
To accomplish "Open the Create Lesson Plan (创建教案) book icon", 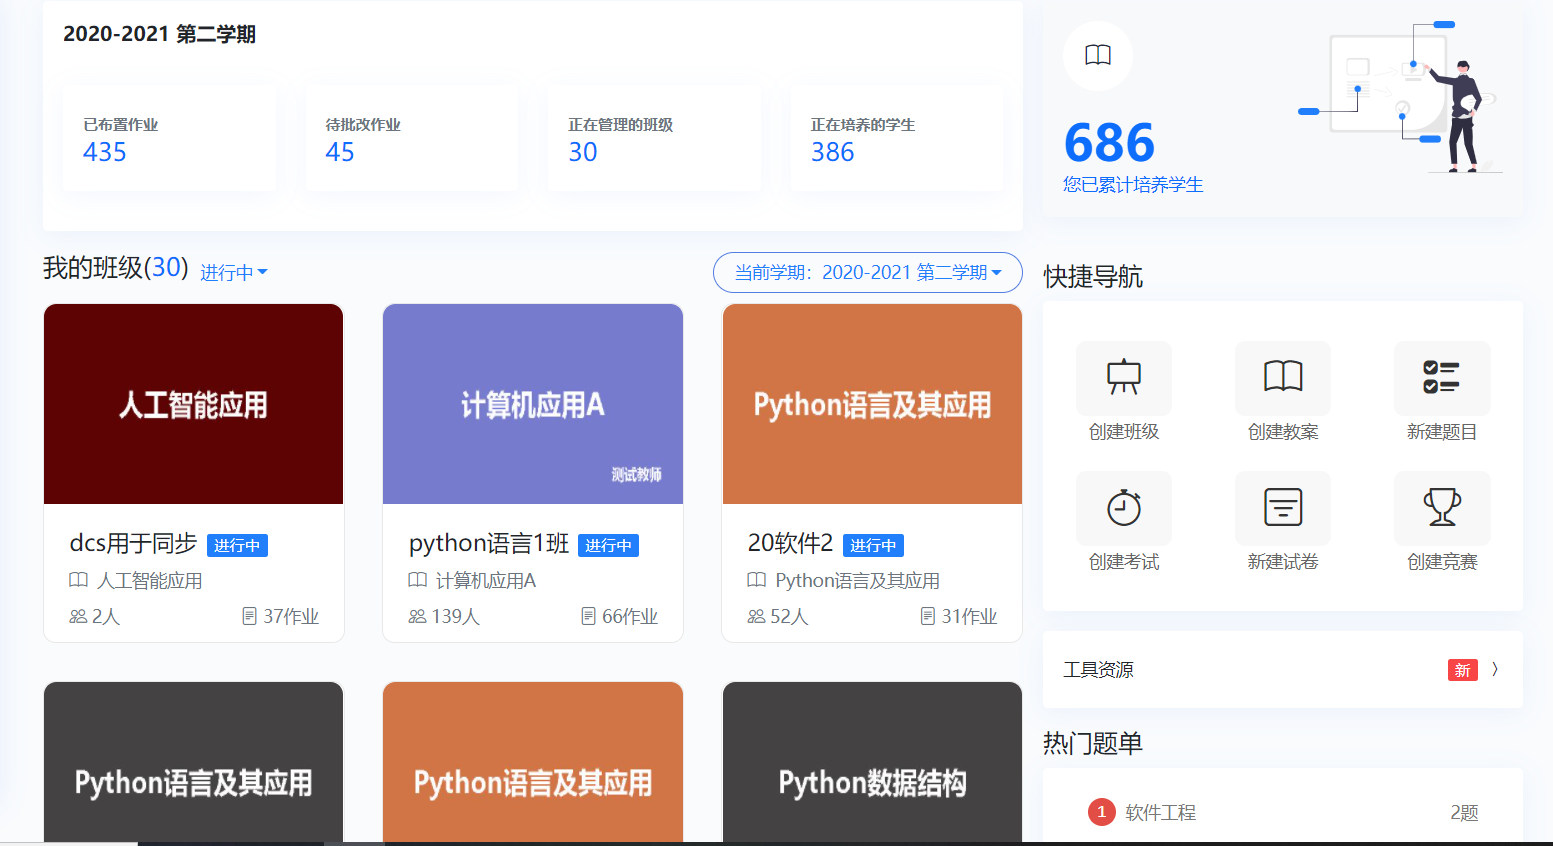I will (1282, 377).
